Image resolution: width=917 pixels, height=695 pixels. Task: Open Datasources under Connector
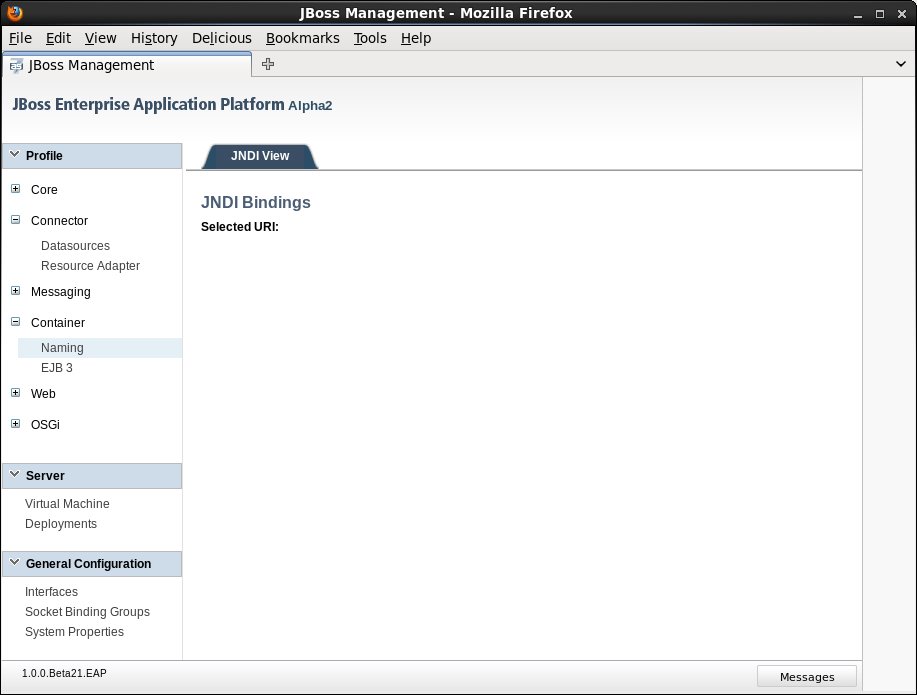(75, 246)
